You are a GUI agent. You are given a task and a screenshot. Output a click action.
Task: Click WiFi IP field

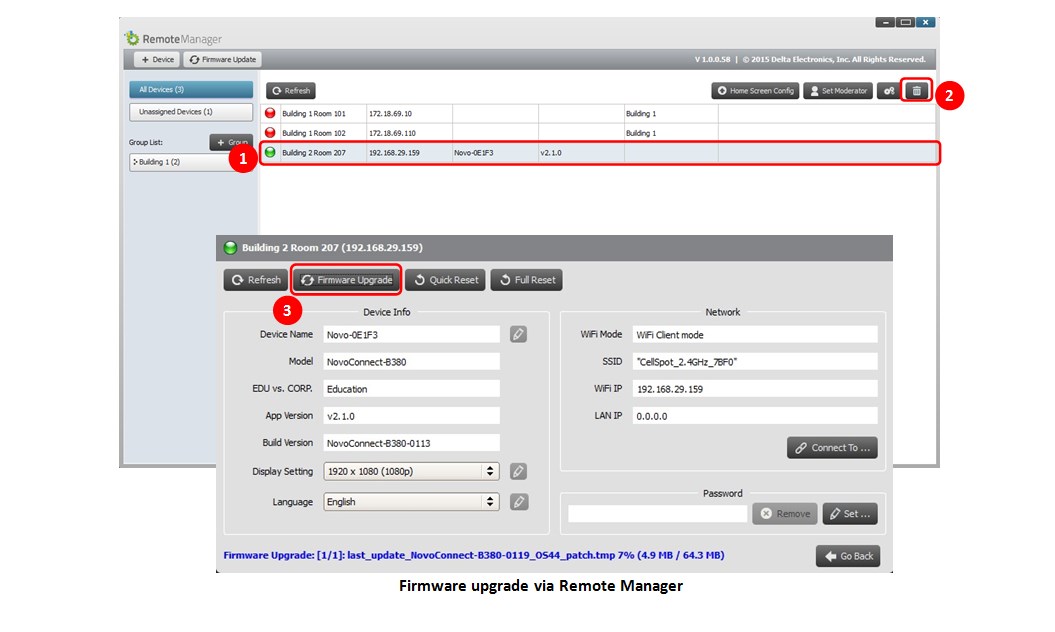755,389
